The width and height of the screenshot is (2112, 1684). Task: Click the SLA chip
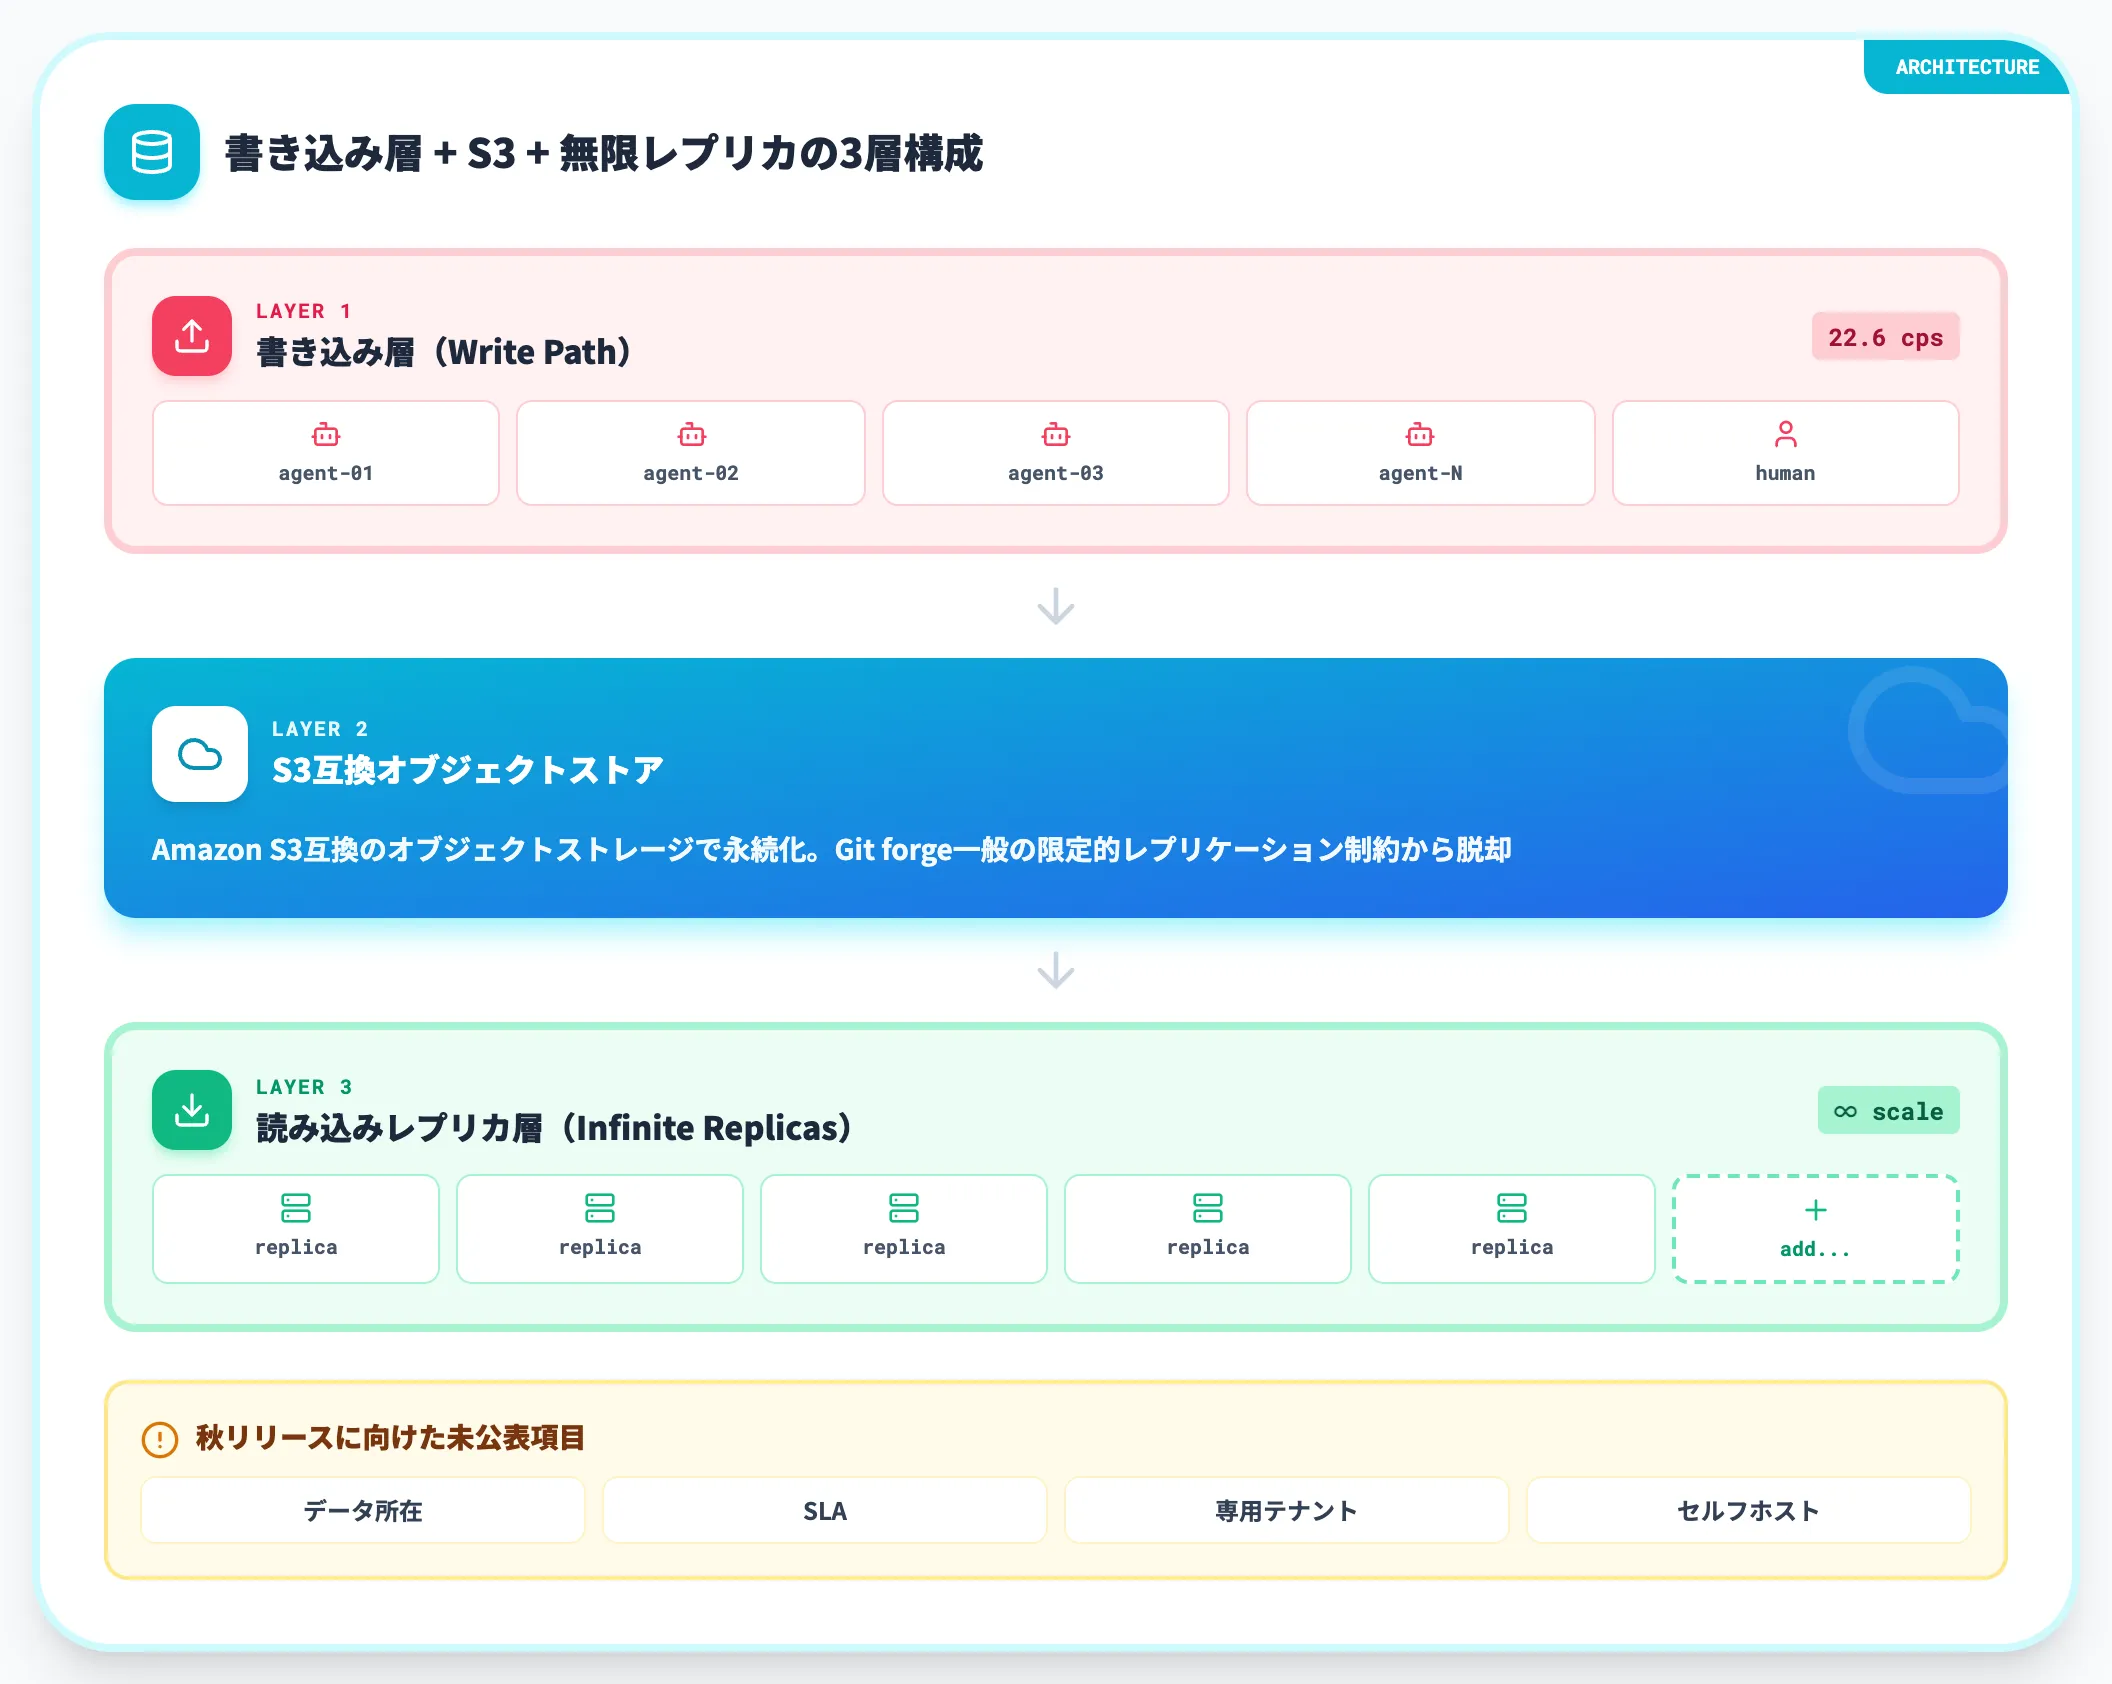[825, 1510]
